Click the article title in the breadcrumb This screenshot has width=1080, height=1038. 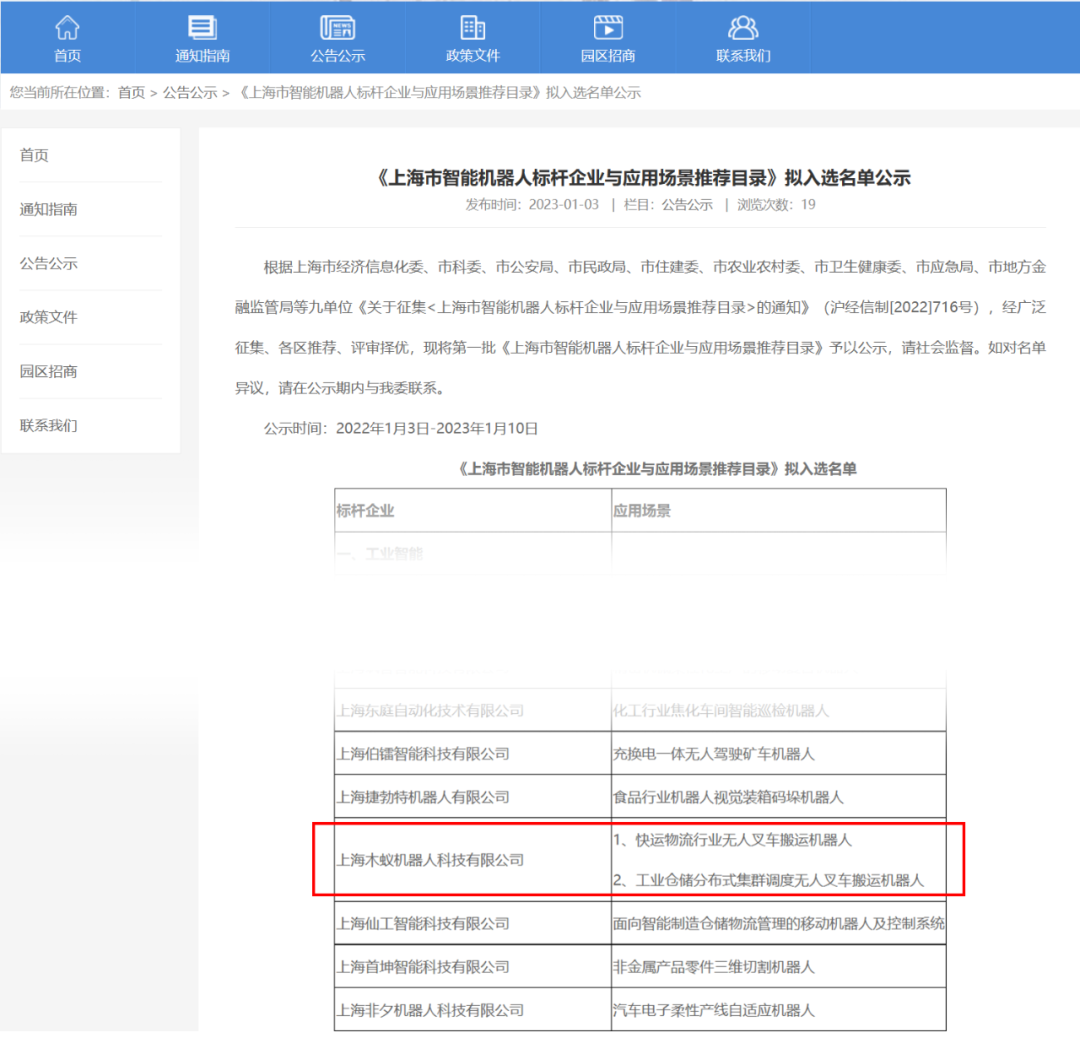tap(440, 93)
